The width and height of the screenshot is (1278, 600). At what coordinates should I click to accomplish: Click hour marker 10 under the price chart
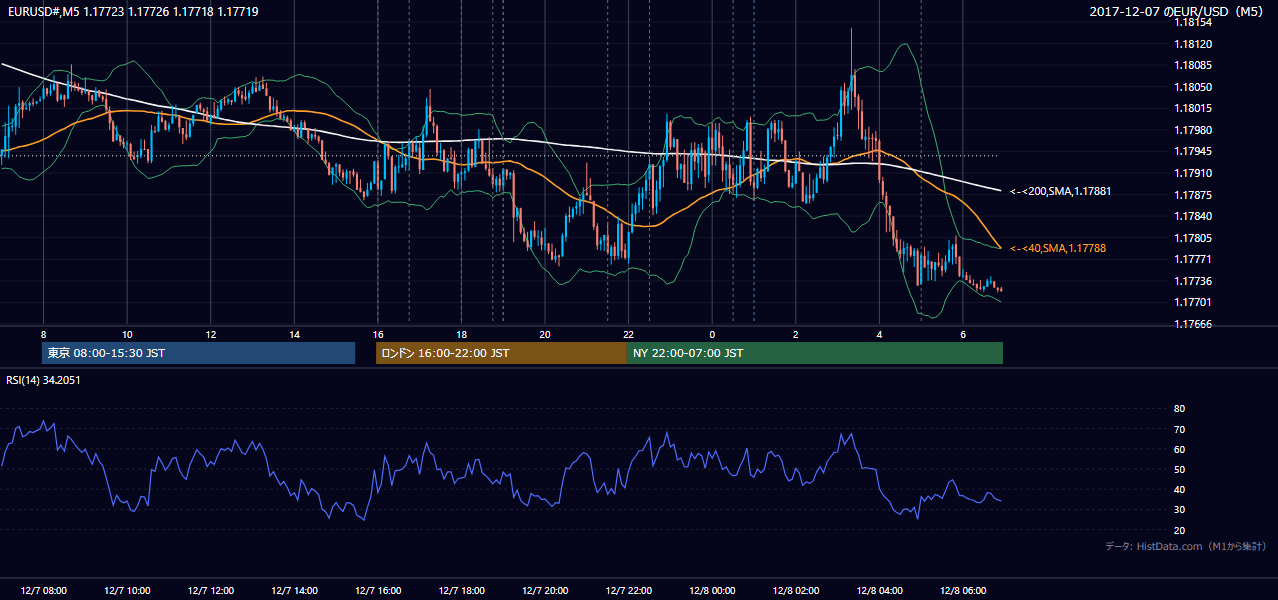coord(127,334)
